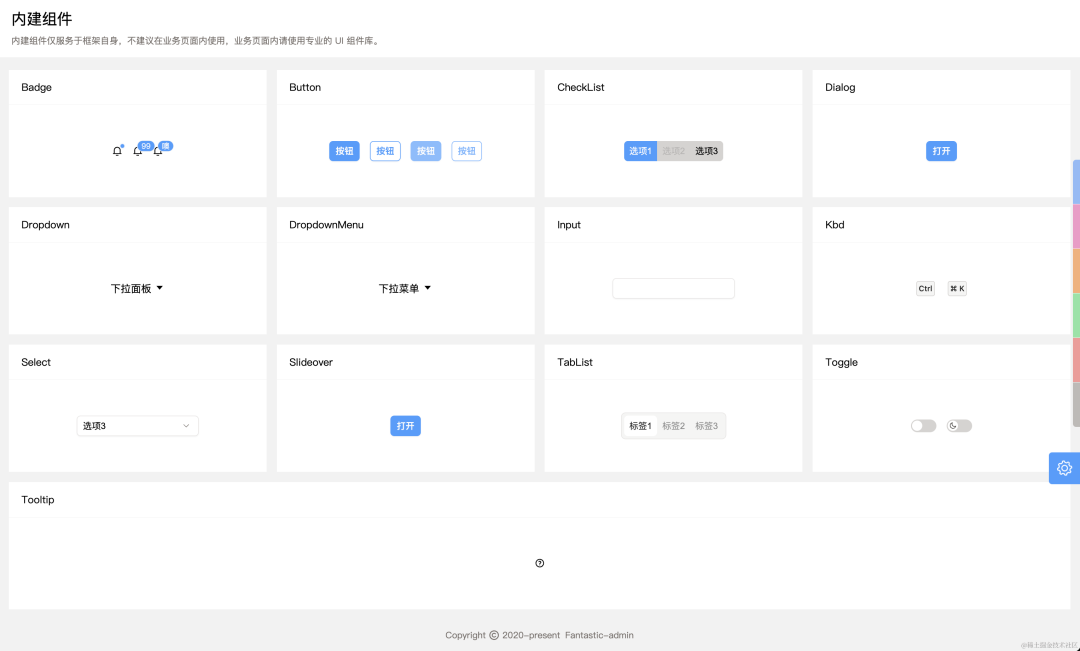
Task: Click the copyright symbol in footer
Action: pos(494,635)
